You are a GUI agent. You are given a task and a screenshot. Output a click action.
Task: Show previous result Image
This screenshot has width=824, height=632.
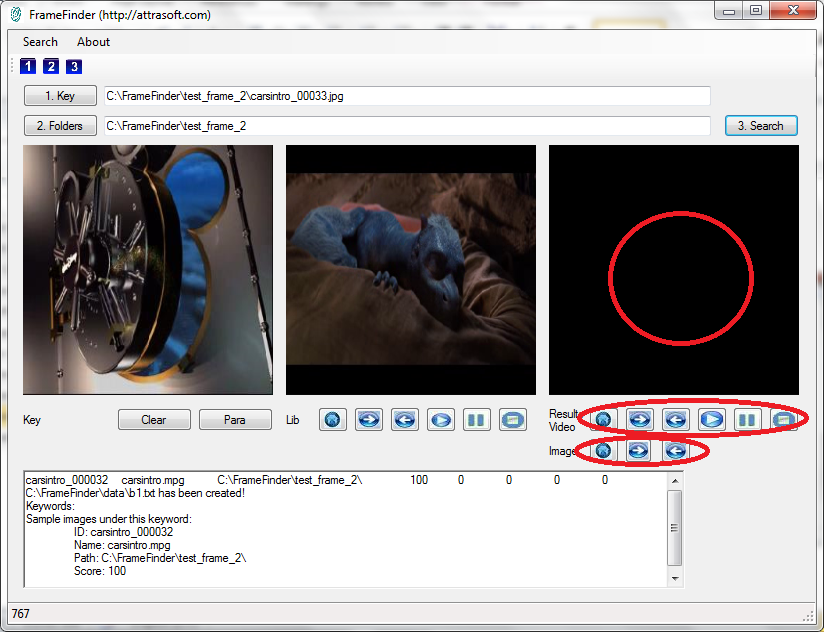tap(676, 451)
